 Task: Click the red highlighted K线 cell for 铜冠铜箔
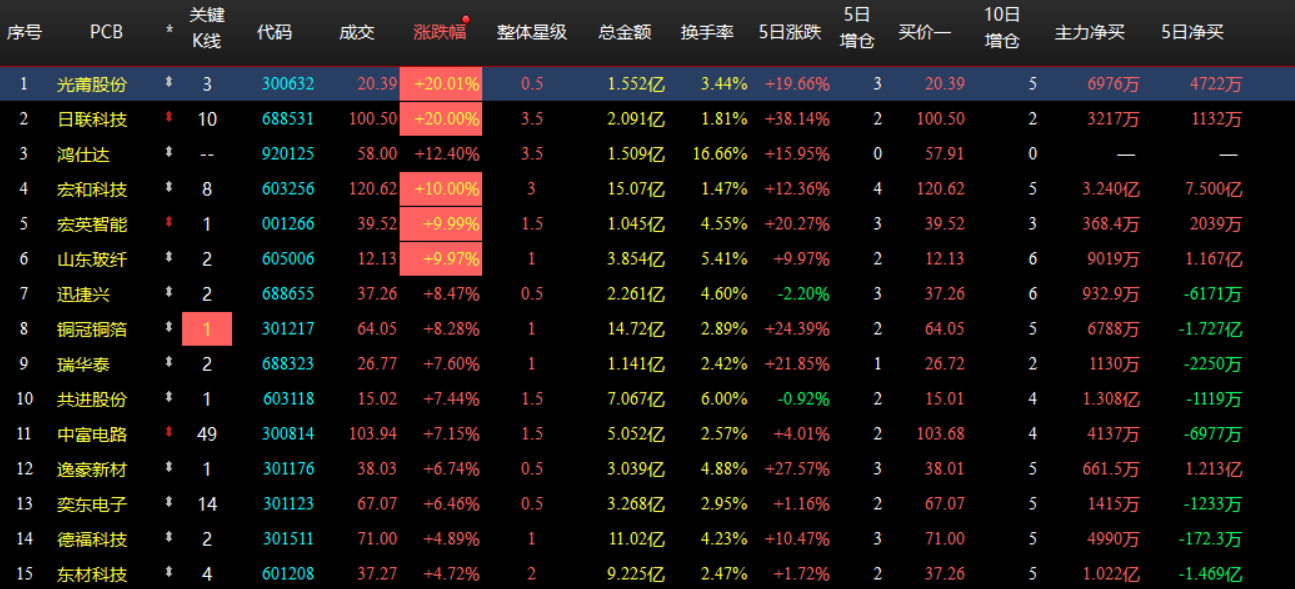[x=207, y=329]
